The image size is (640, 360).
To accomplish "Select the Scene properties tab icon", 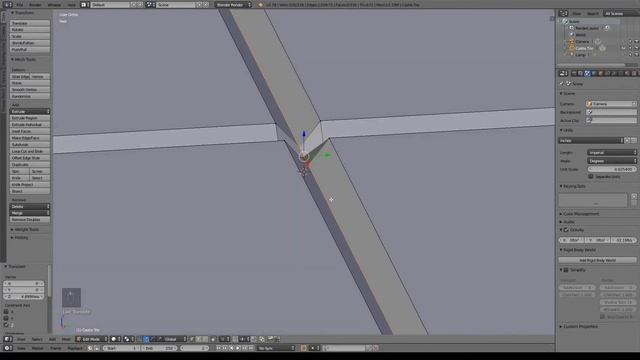I will (x=587, y=73).
